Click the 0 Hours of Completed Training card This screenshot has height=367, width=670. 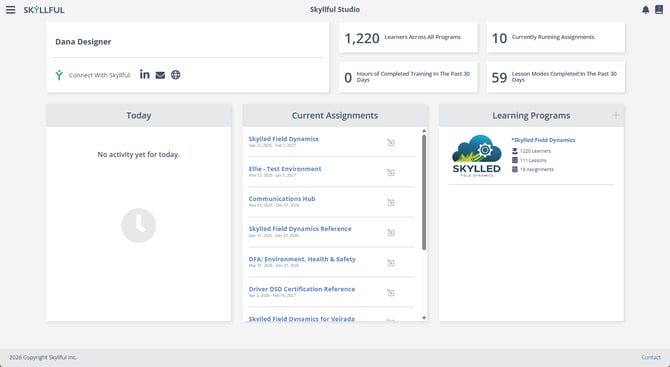pyautogui.click(x=408, y=77)
